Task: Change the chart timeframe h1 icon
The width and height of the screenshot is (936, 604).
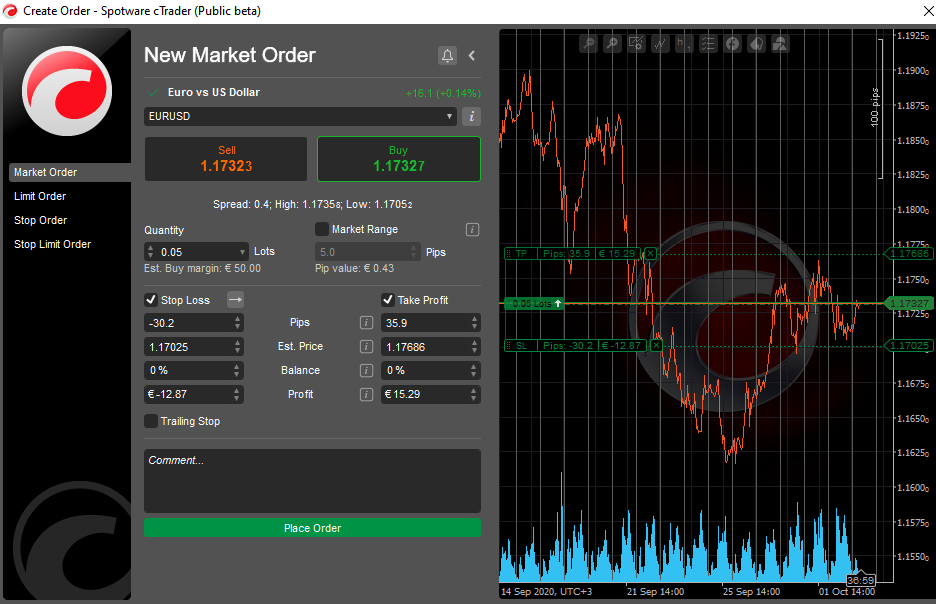Action: point(684,44)
